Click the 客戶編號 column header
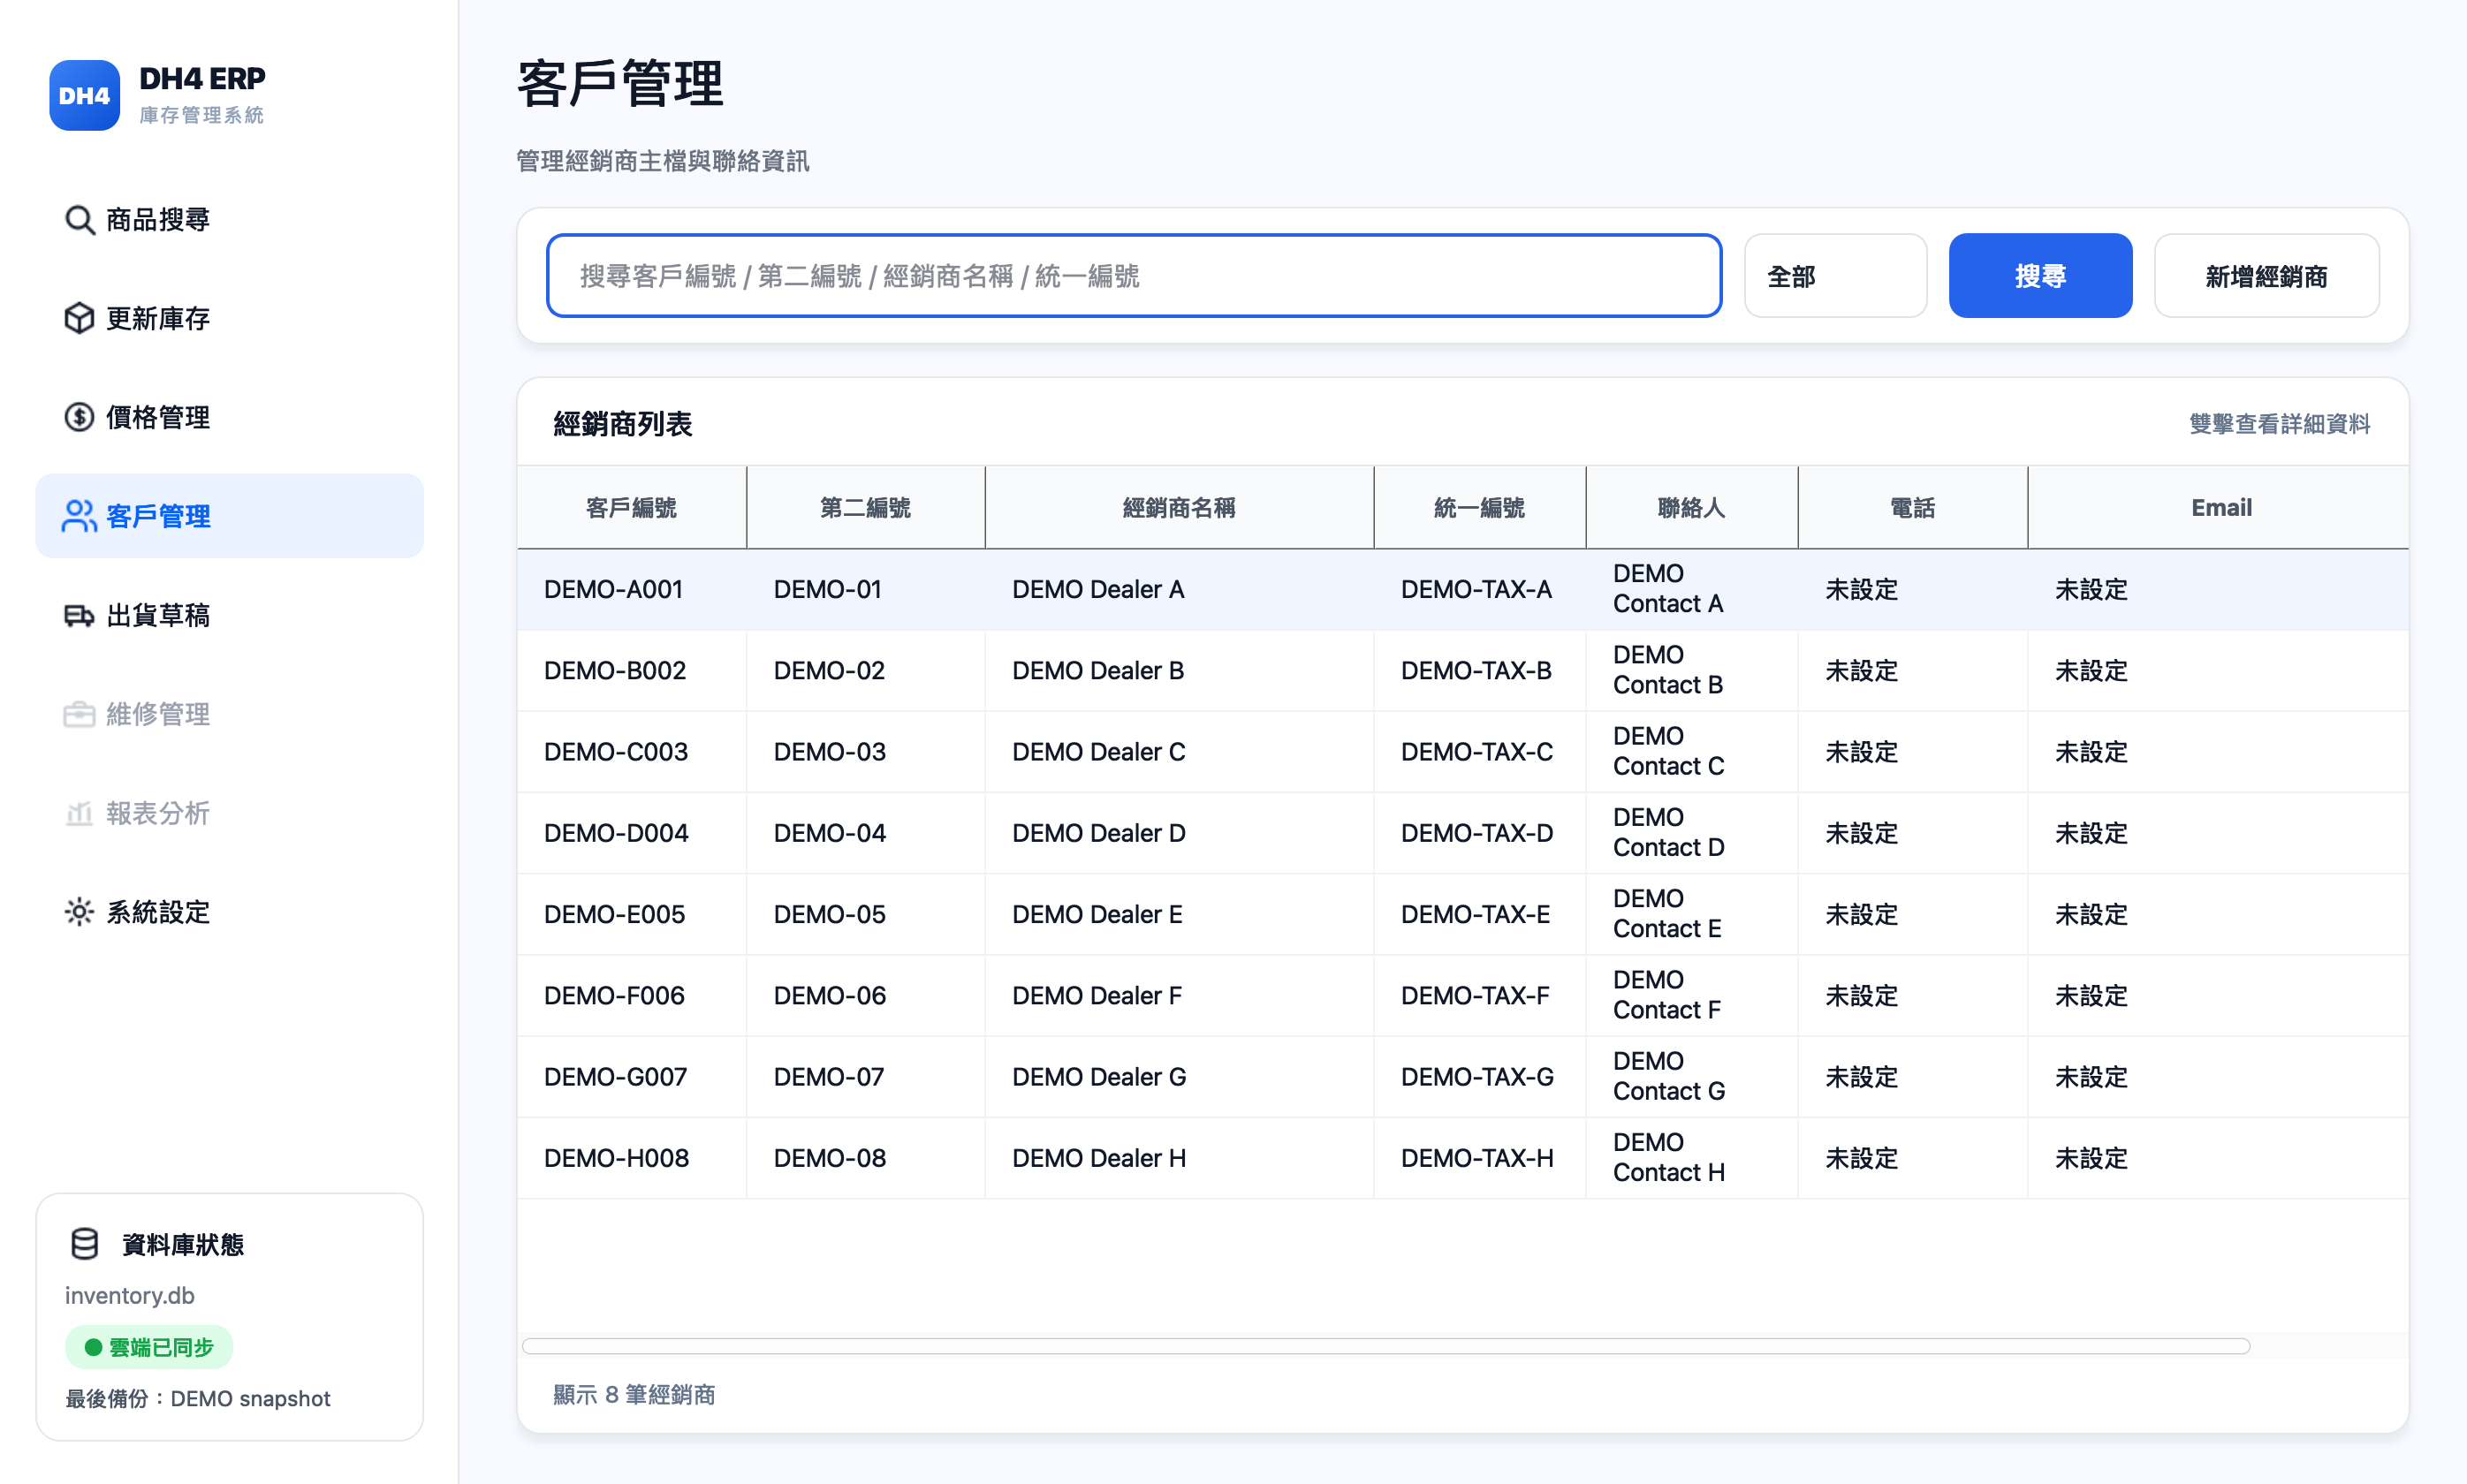This screenshot has height=1484, width=2467. point(631,508)
